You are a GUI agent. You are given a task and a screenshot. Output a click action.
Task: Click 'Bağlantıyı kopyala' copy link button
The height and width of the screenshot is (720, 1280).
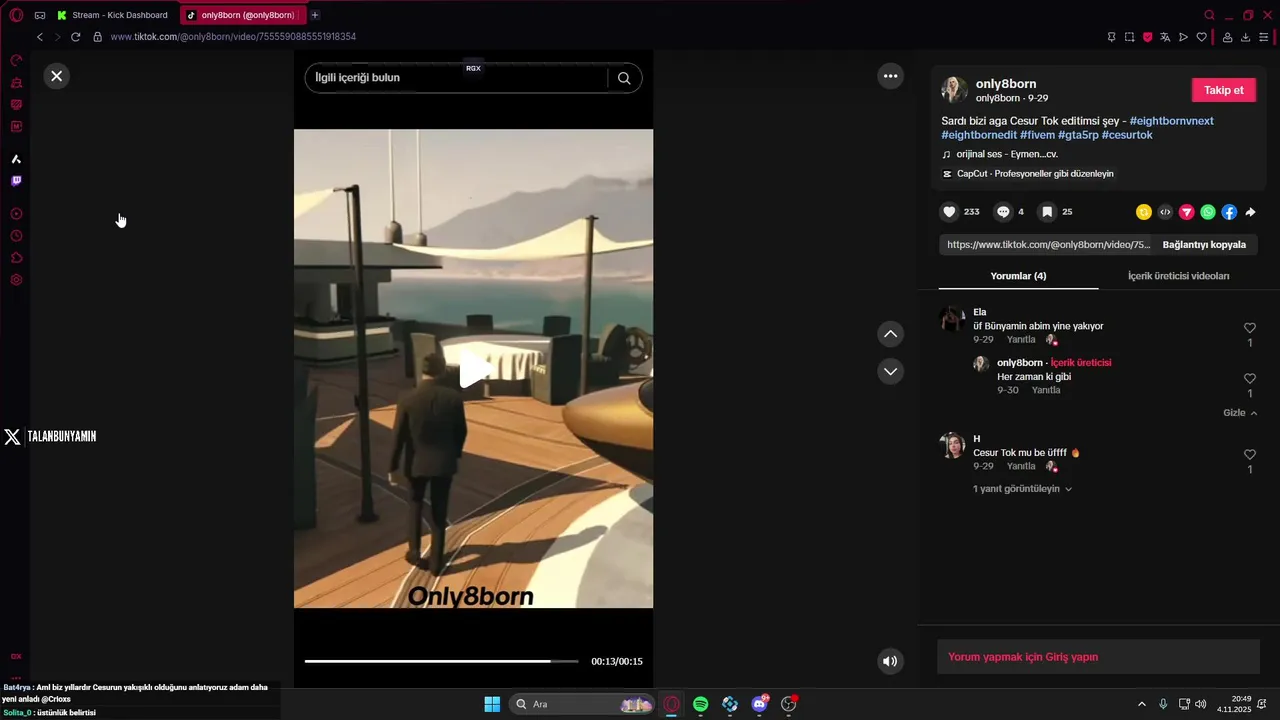tap(1204, 245)
